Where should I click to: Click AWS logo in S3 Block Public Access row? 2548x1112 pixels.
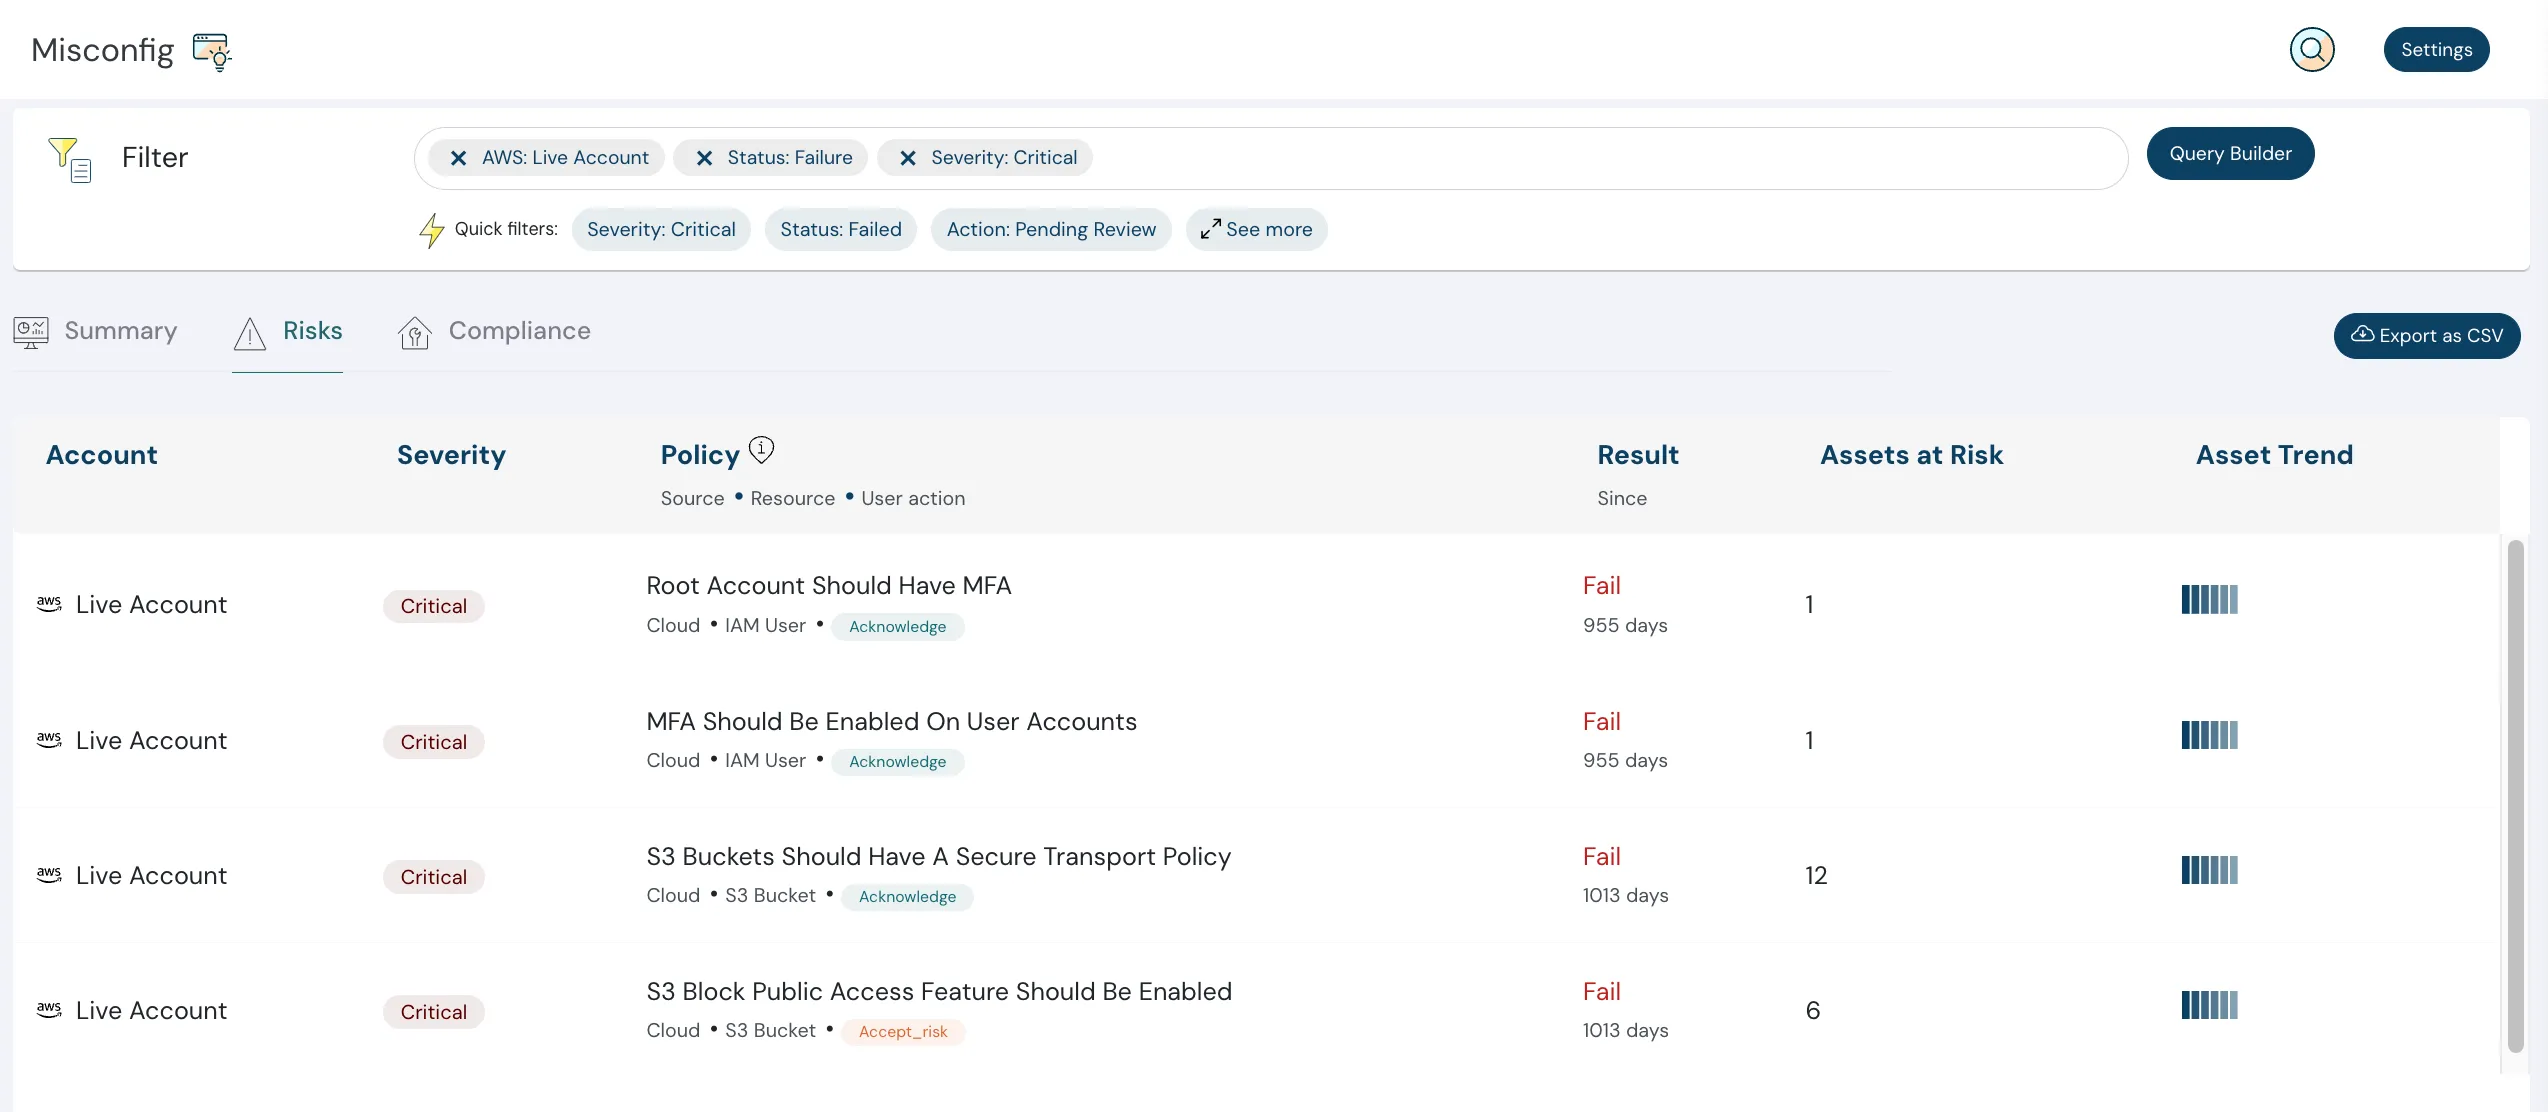pos(49,1010)
